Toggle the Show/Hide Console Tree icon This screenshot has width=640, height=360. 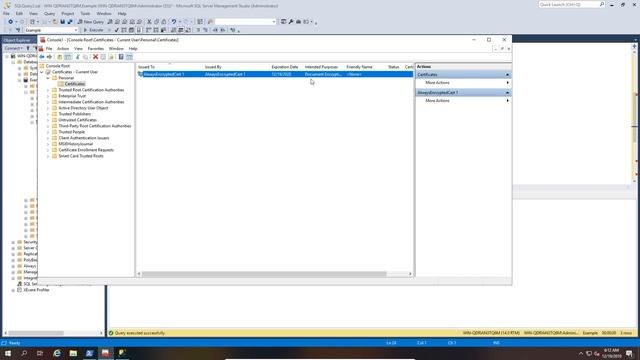coord(68,57)
